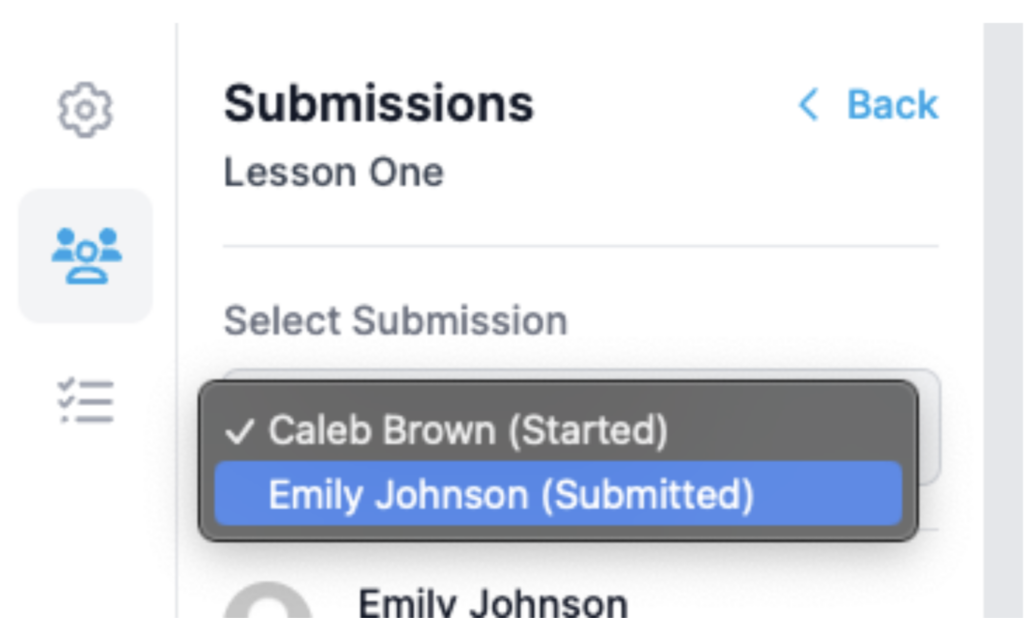This screenshot has width=1024, height=618.
Task: Go back using the Back link text
Action: click(x=892, y=104)
